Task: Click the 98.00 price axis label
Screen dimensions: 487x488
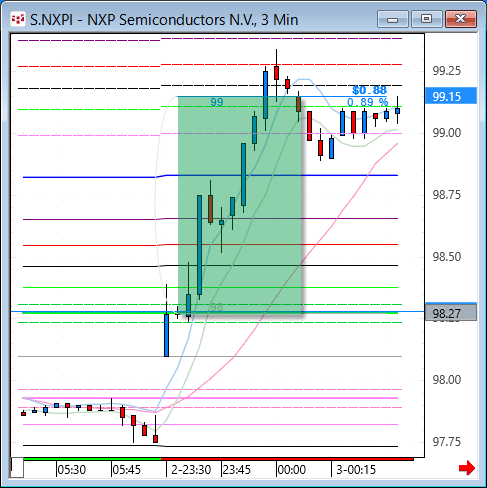Action: pos(446,379)
